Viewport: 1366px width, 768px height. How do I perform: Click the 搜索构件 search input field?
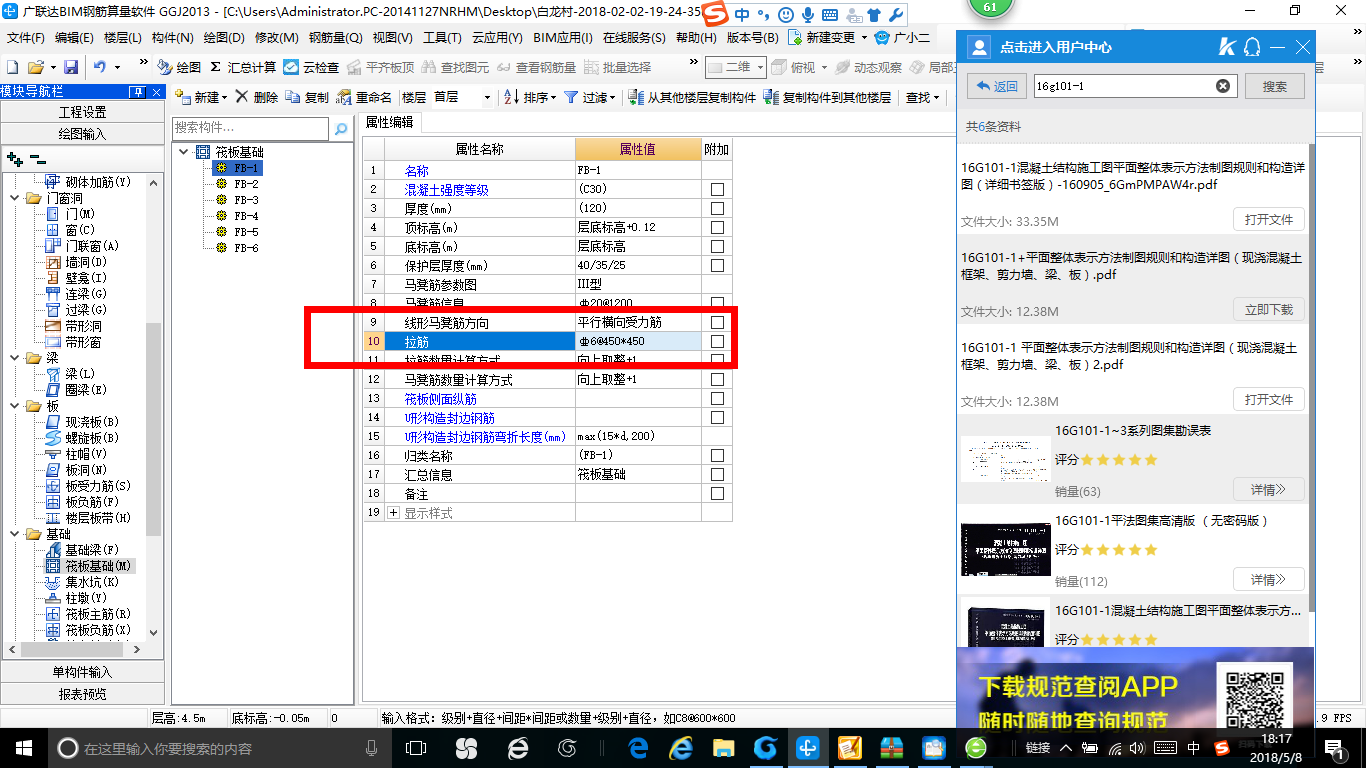click(x=250, y=128)
